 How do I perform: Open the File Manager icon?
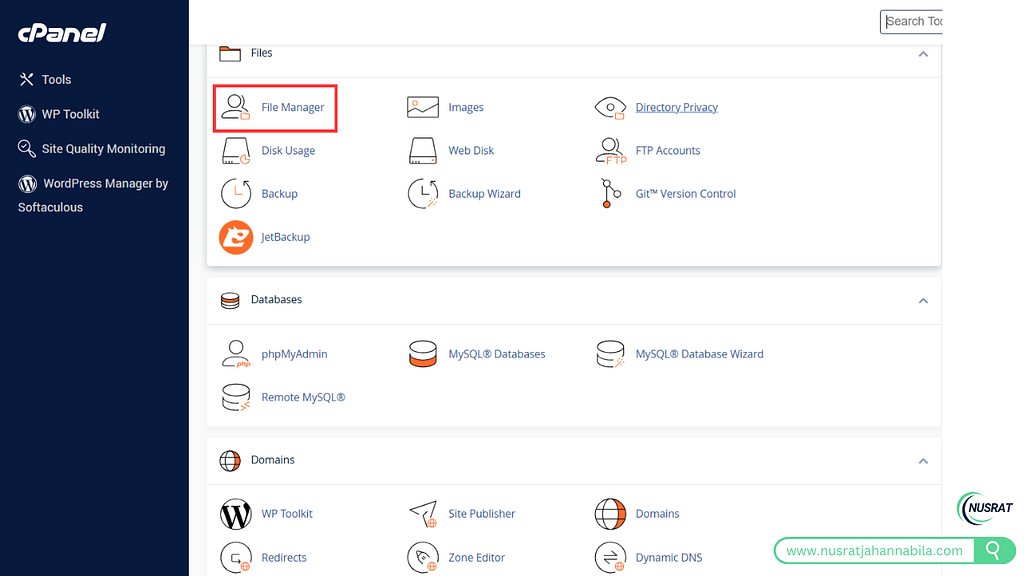tap(236, 107)
